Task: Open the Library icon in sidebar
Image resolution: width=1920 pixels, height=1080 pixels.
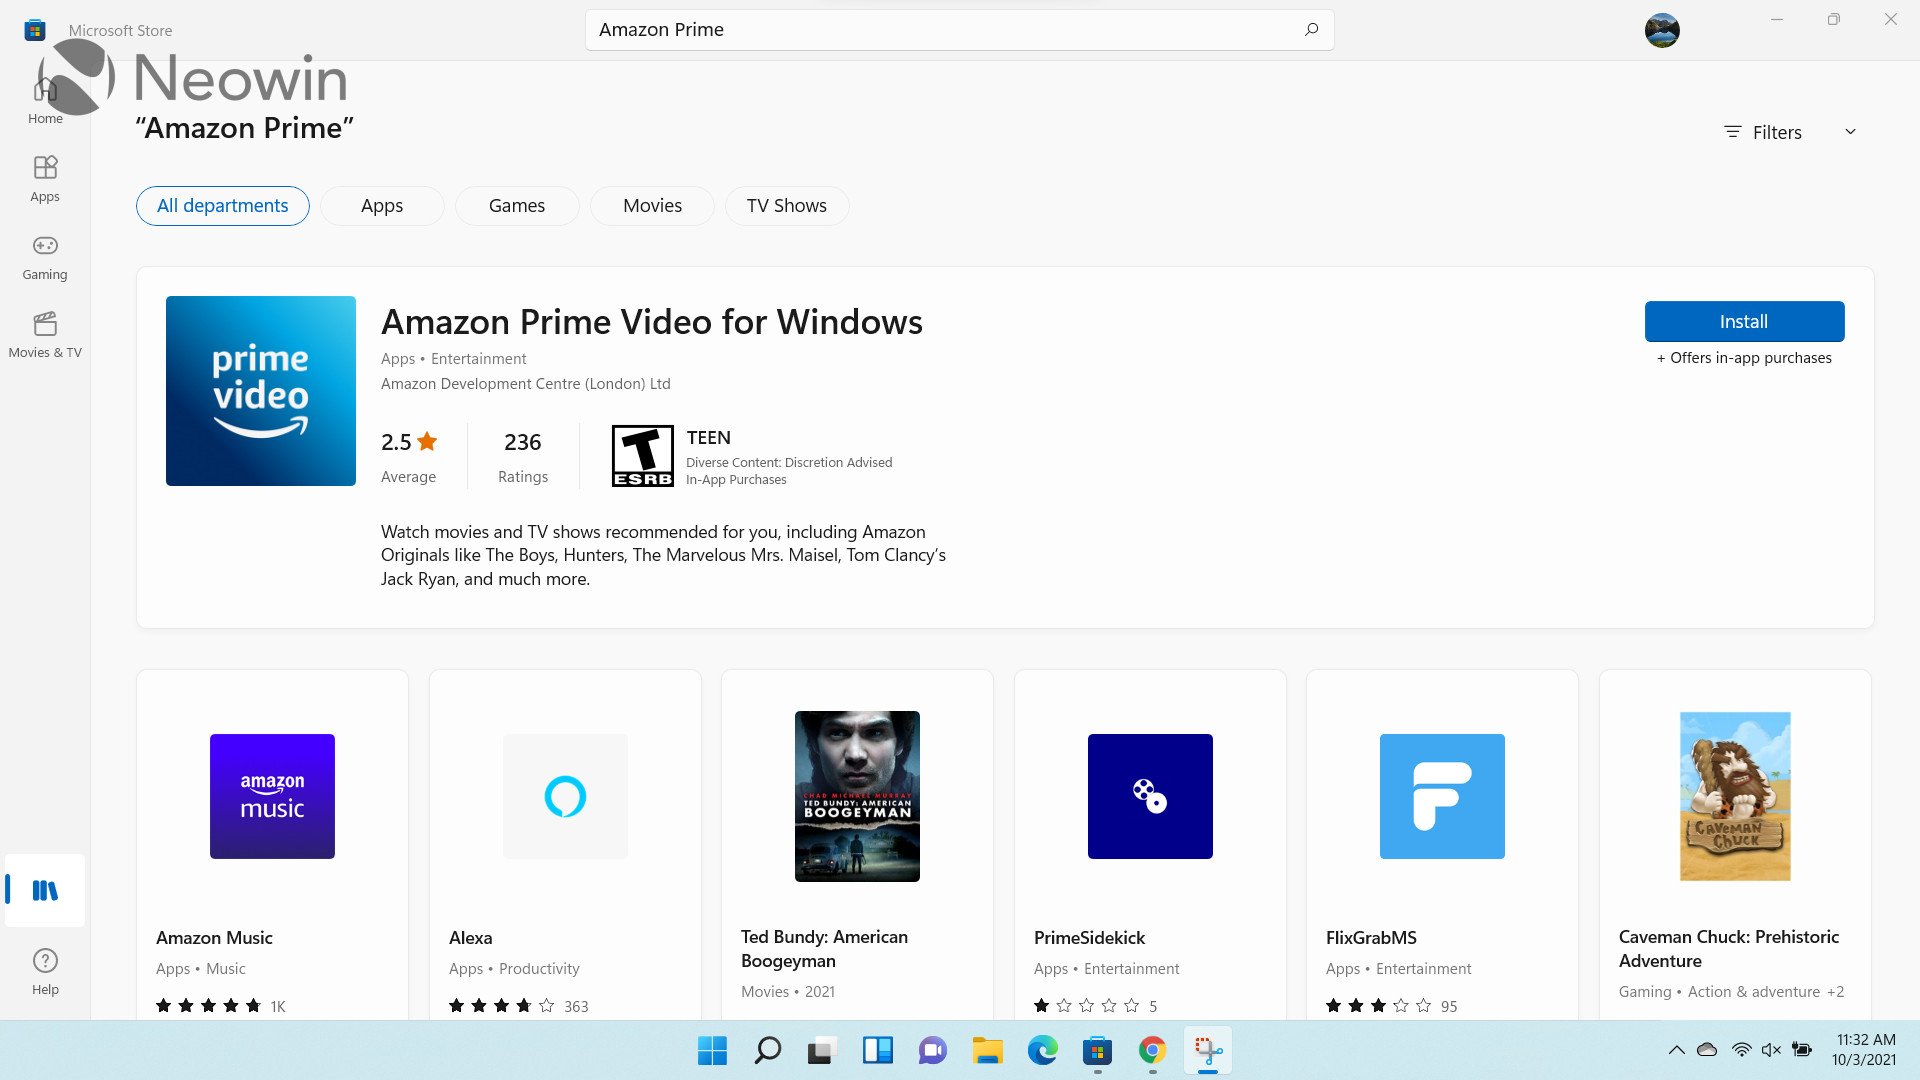Action: pyautogui.click(x=45, y=890)
